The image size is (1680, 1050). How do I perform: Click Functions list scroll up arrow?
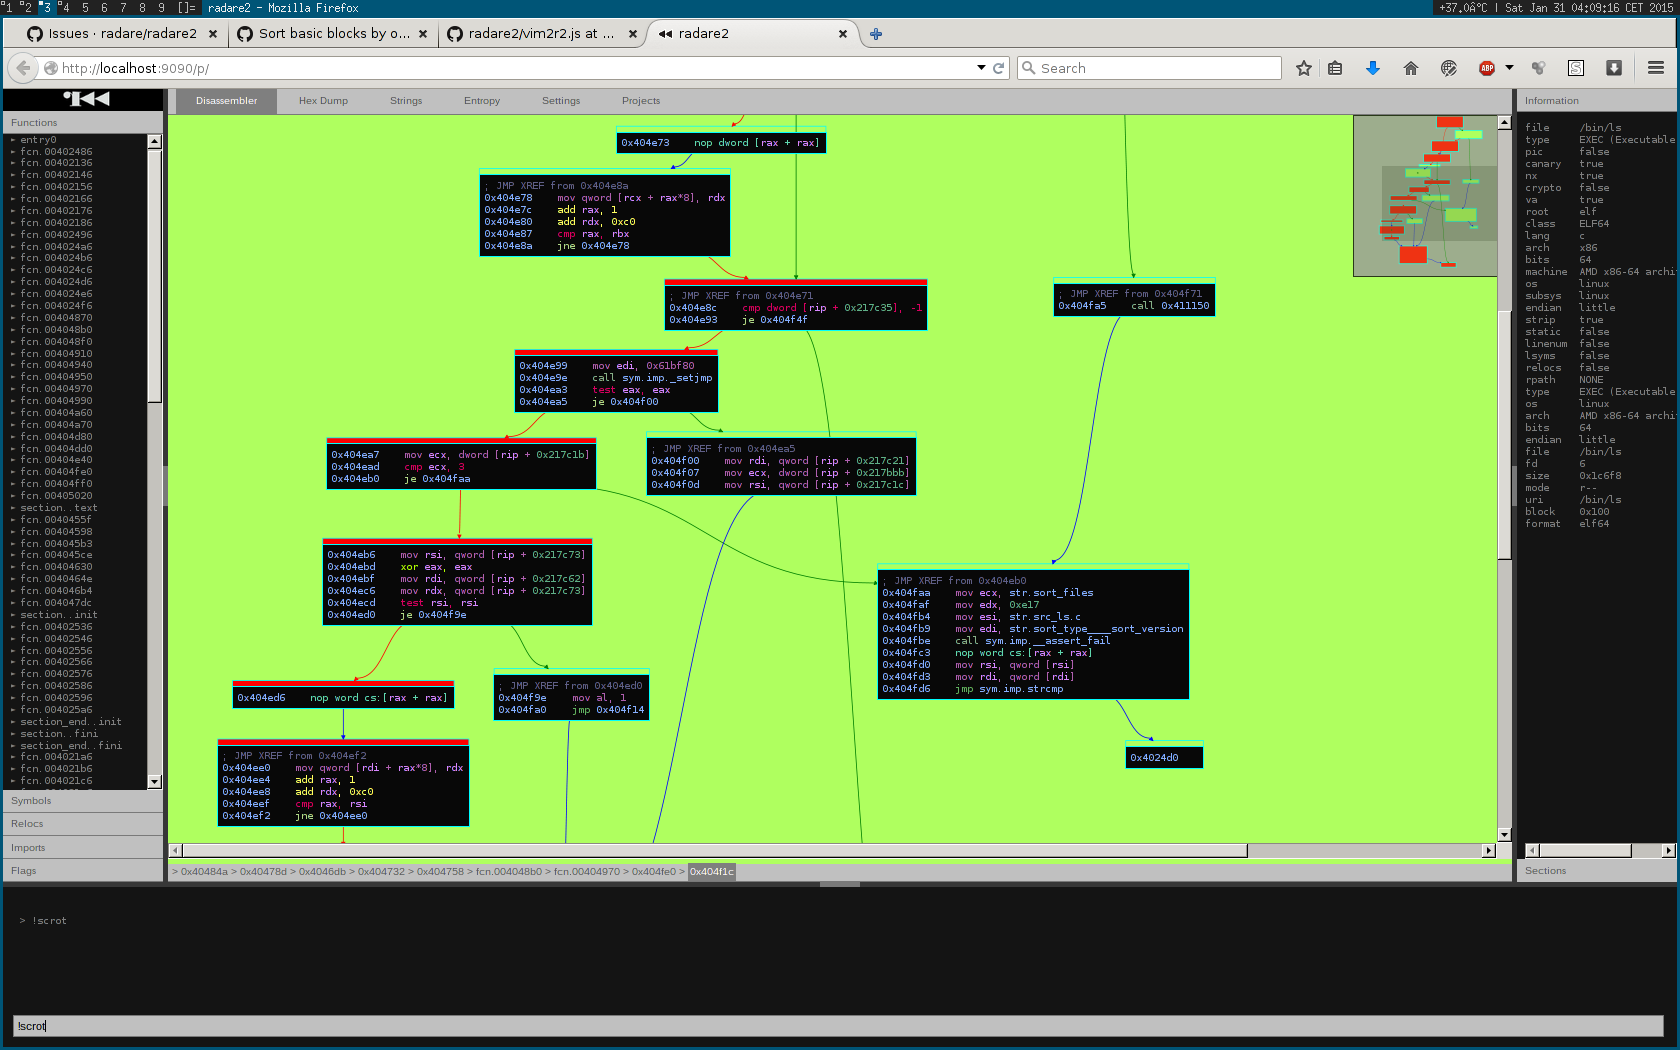pos(154,141)
